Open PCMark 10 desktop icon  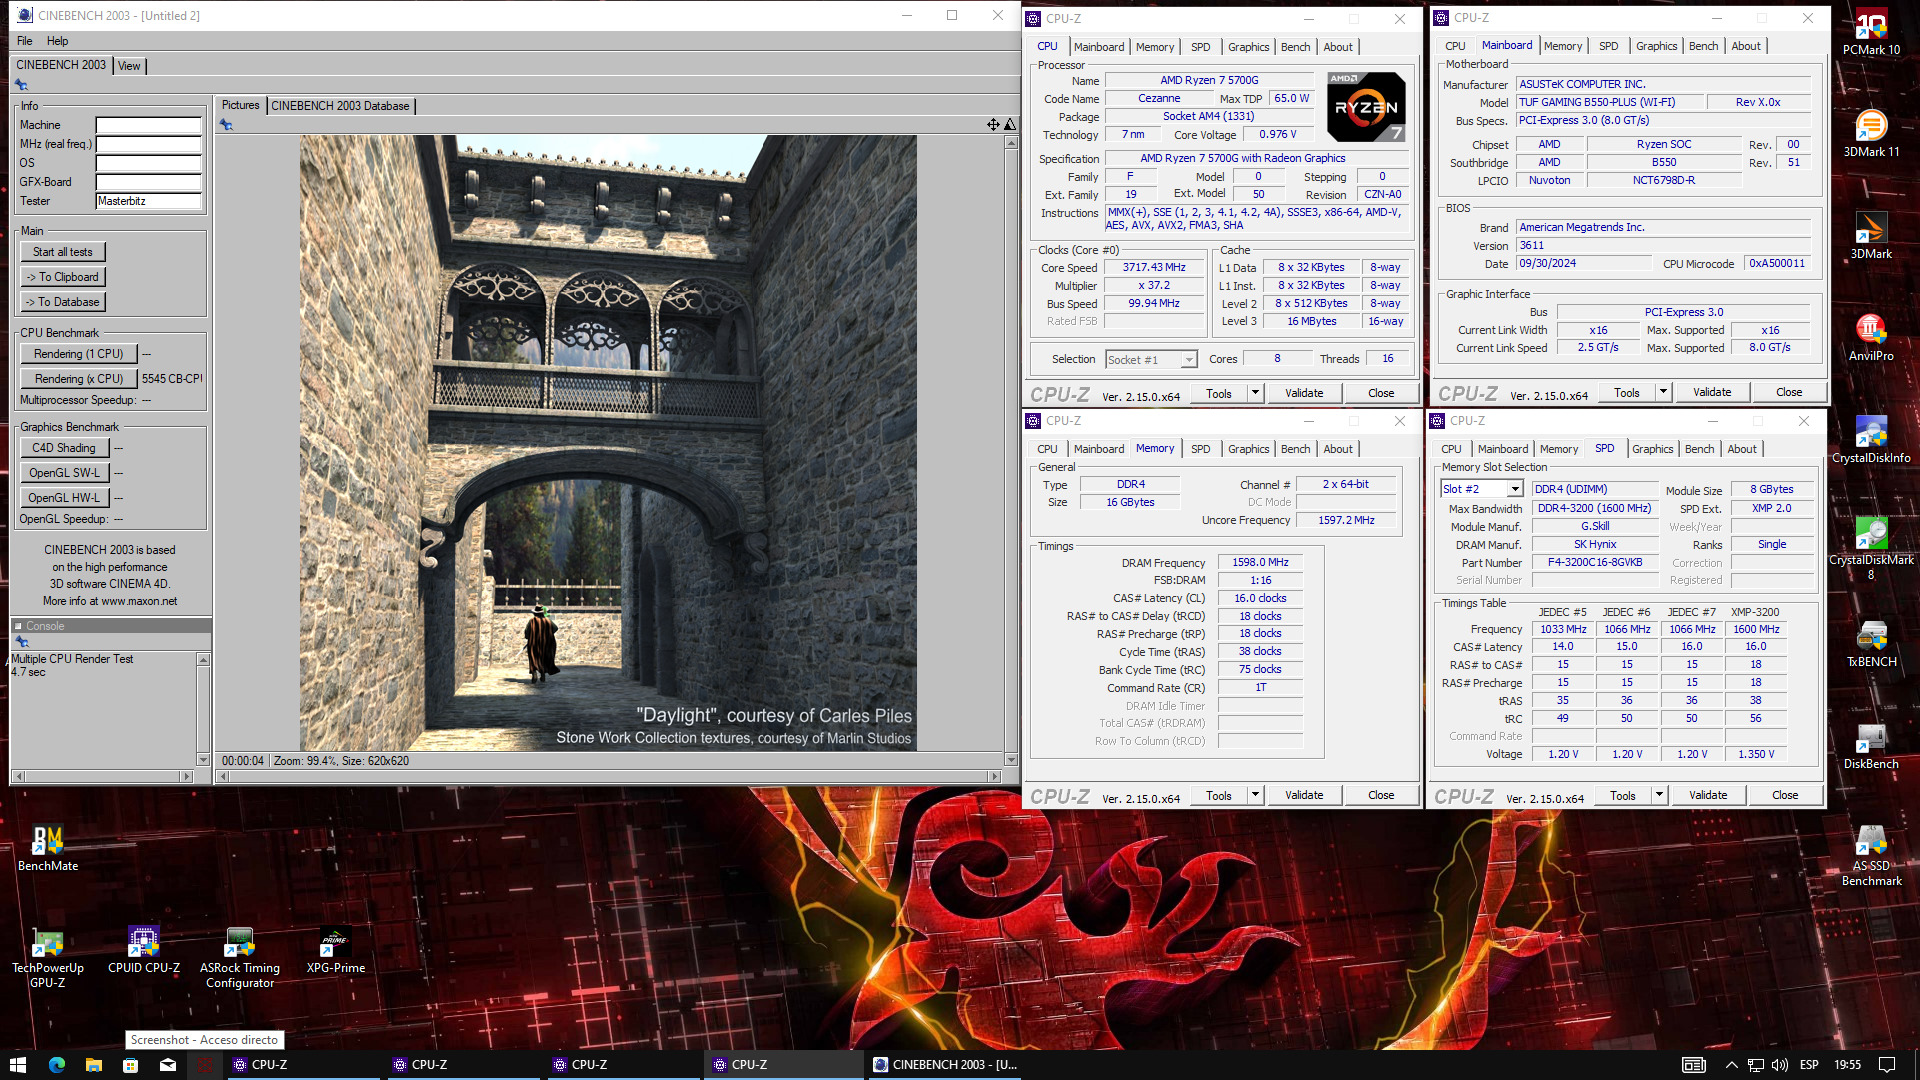1871,32
